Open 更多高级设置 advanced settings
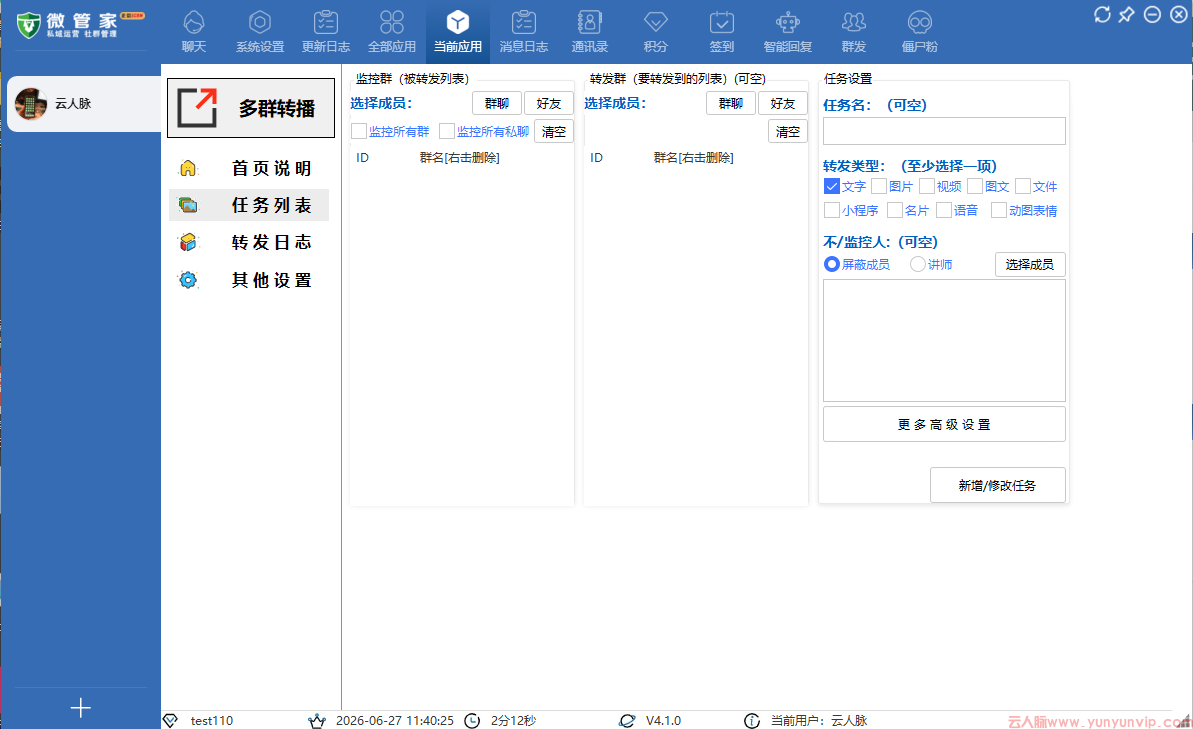The width and height of the screenshot is (1193, 729). tap(944, 424)
